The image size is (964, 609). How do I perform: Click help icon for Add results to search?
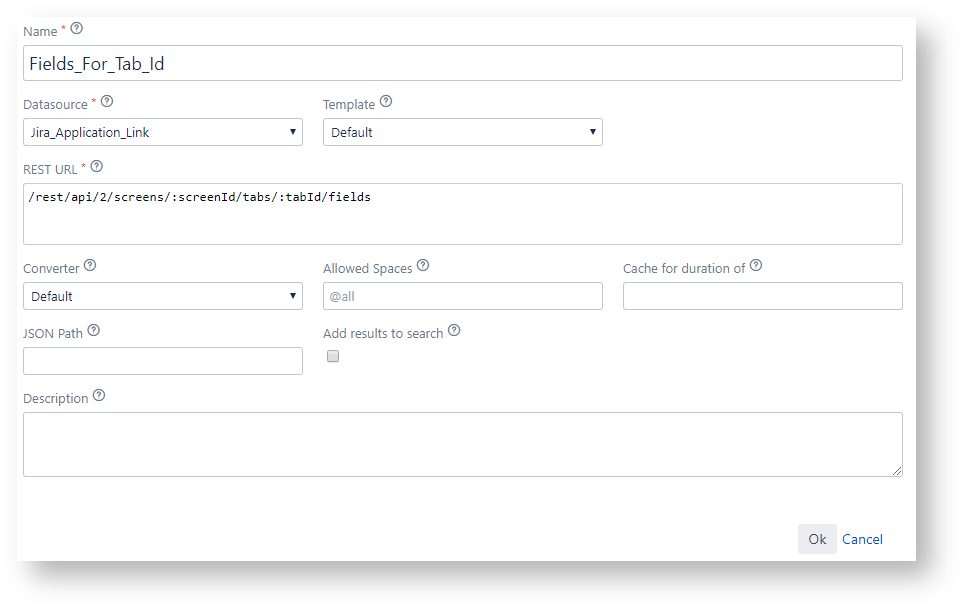[454, 331]
